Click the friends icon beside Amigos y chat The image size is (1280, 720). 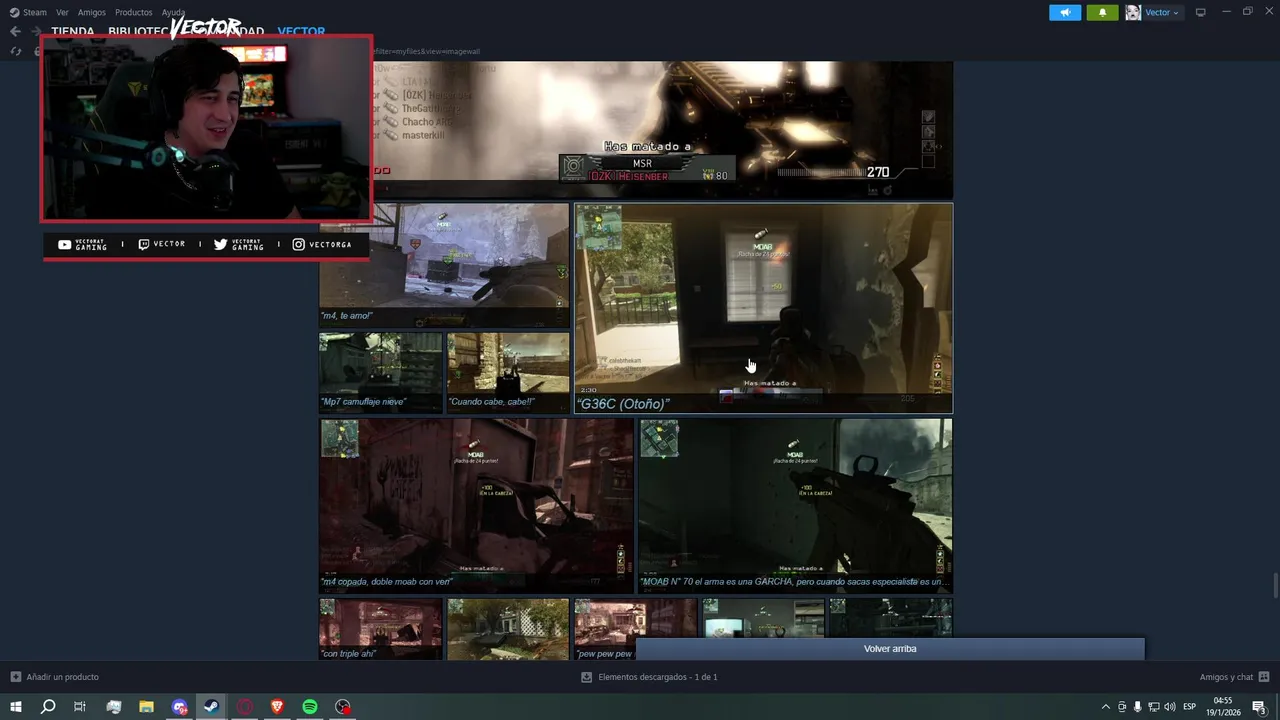(1264, 677)
